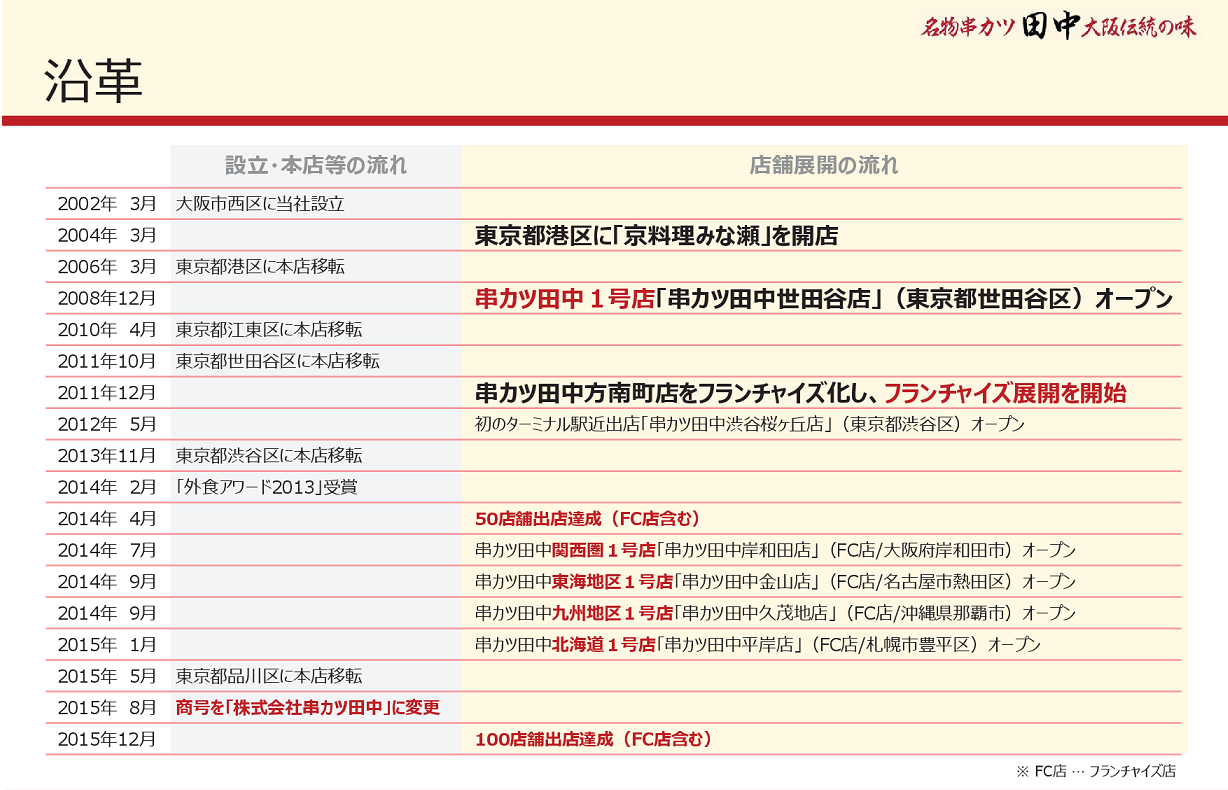
Task: Click the date 2004年 3月
Action: coord(107,235)
